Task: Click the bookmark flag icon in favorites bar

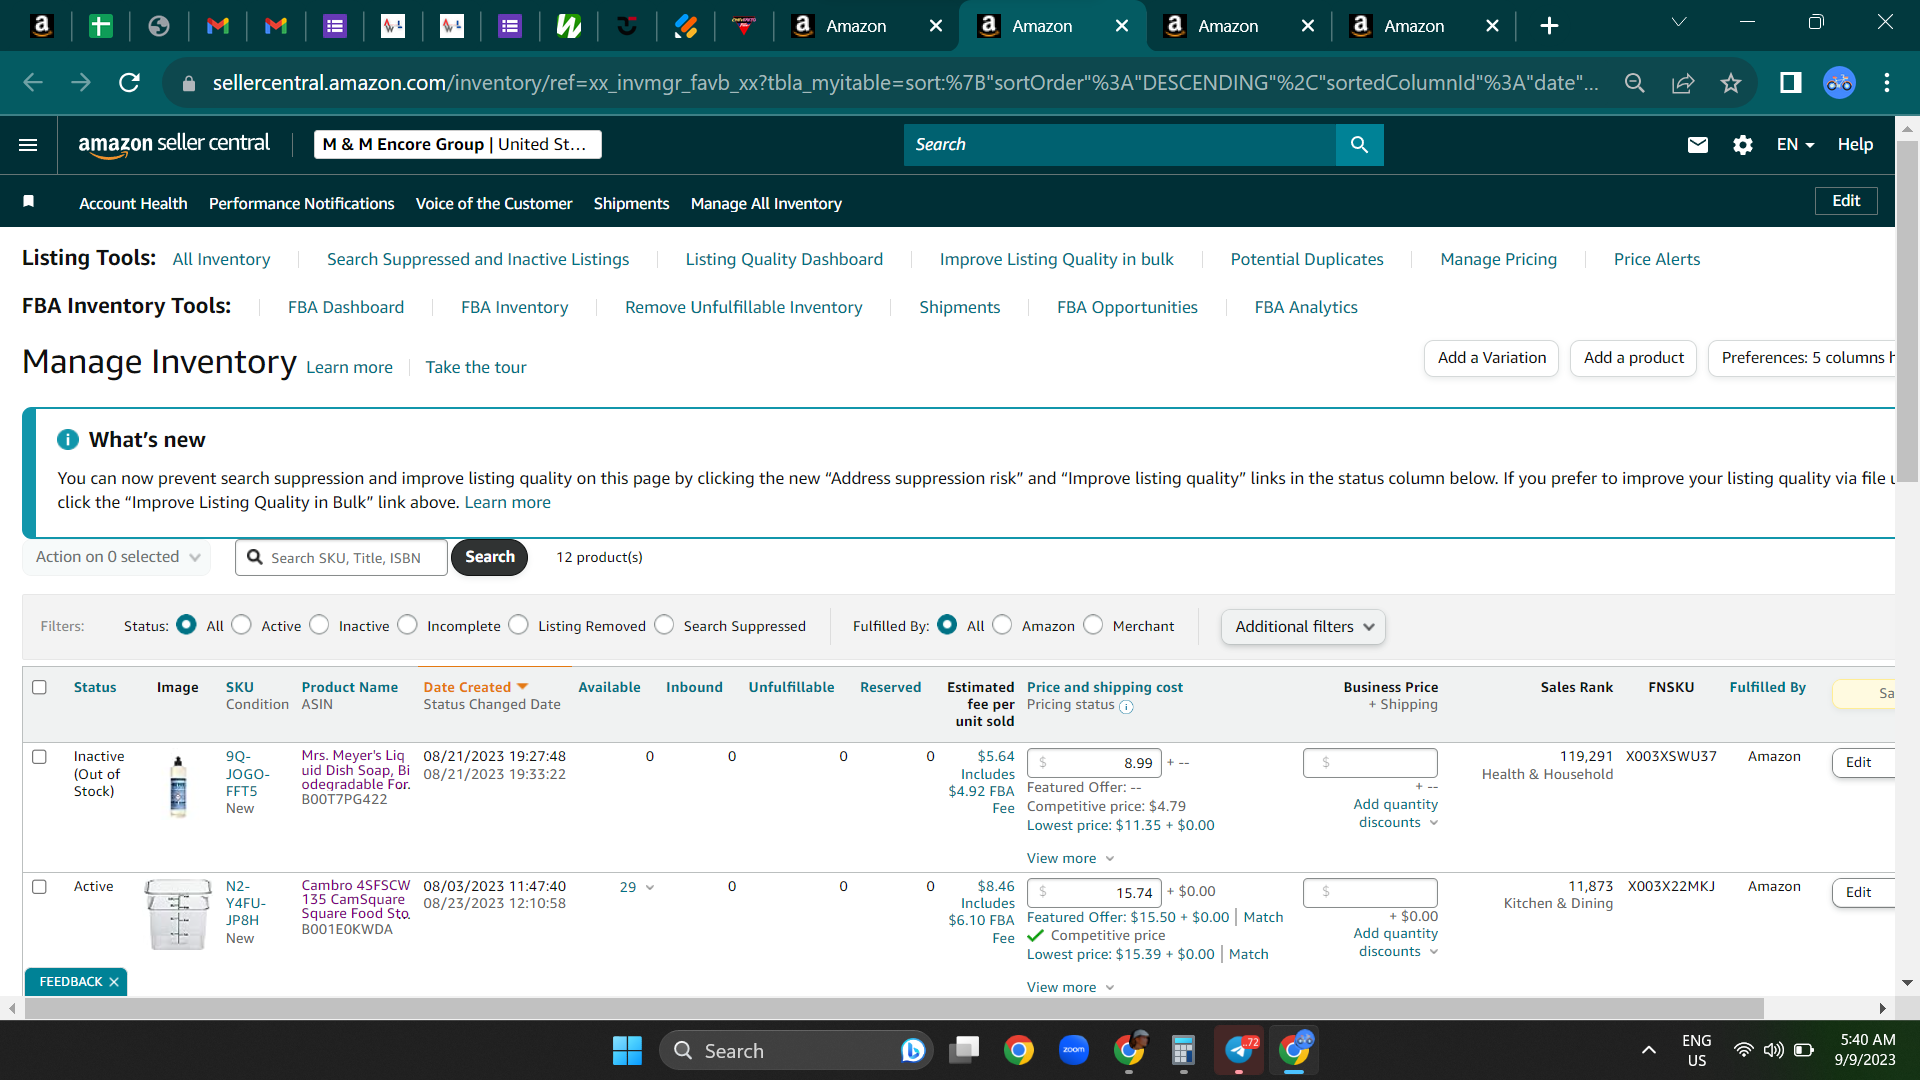Action: [x=29, y=202]
